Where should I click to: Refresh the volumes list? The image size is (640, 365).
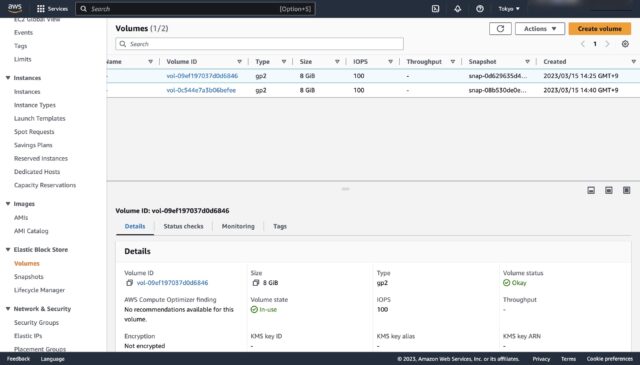[500, 29]
